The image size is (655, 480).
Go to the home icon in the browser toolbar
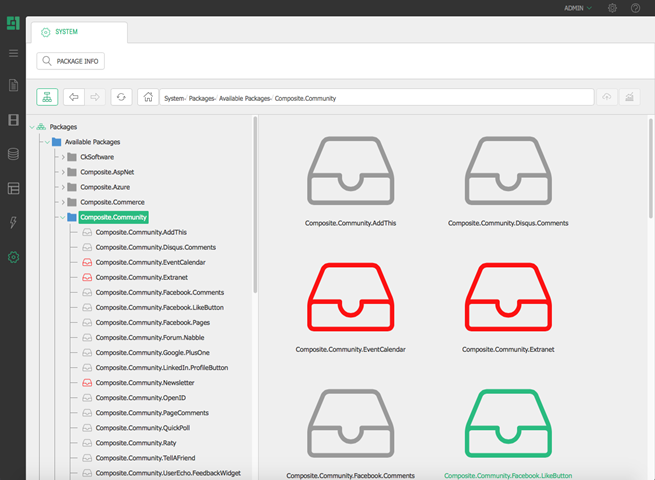tap(148, 97)
